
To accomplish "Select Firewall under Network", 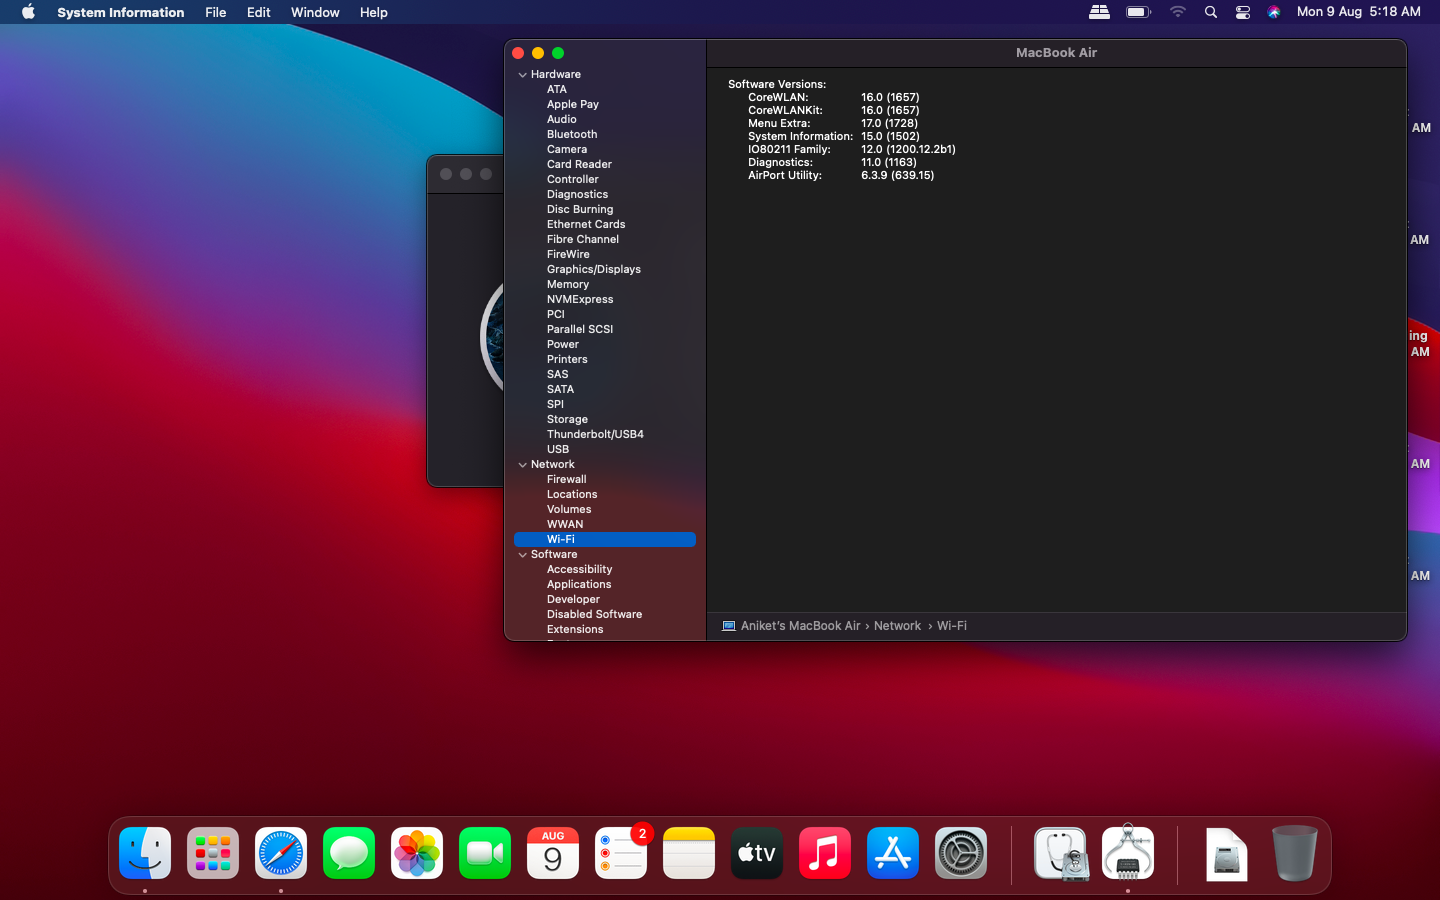I will point(566,479).
